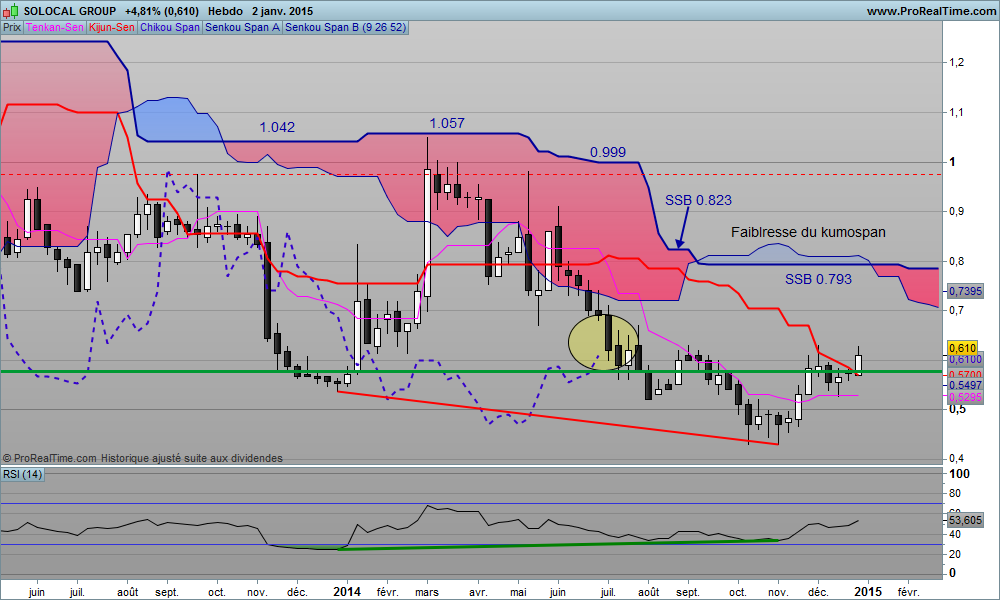Click the 1,2 price axis value
Image resolution: width=1000 pixels, height=600 pixels.
tap(956, 62)
